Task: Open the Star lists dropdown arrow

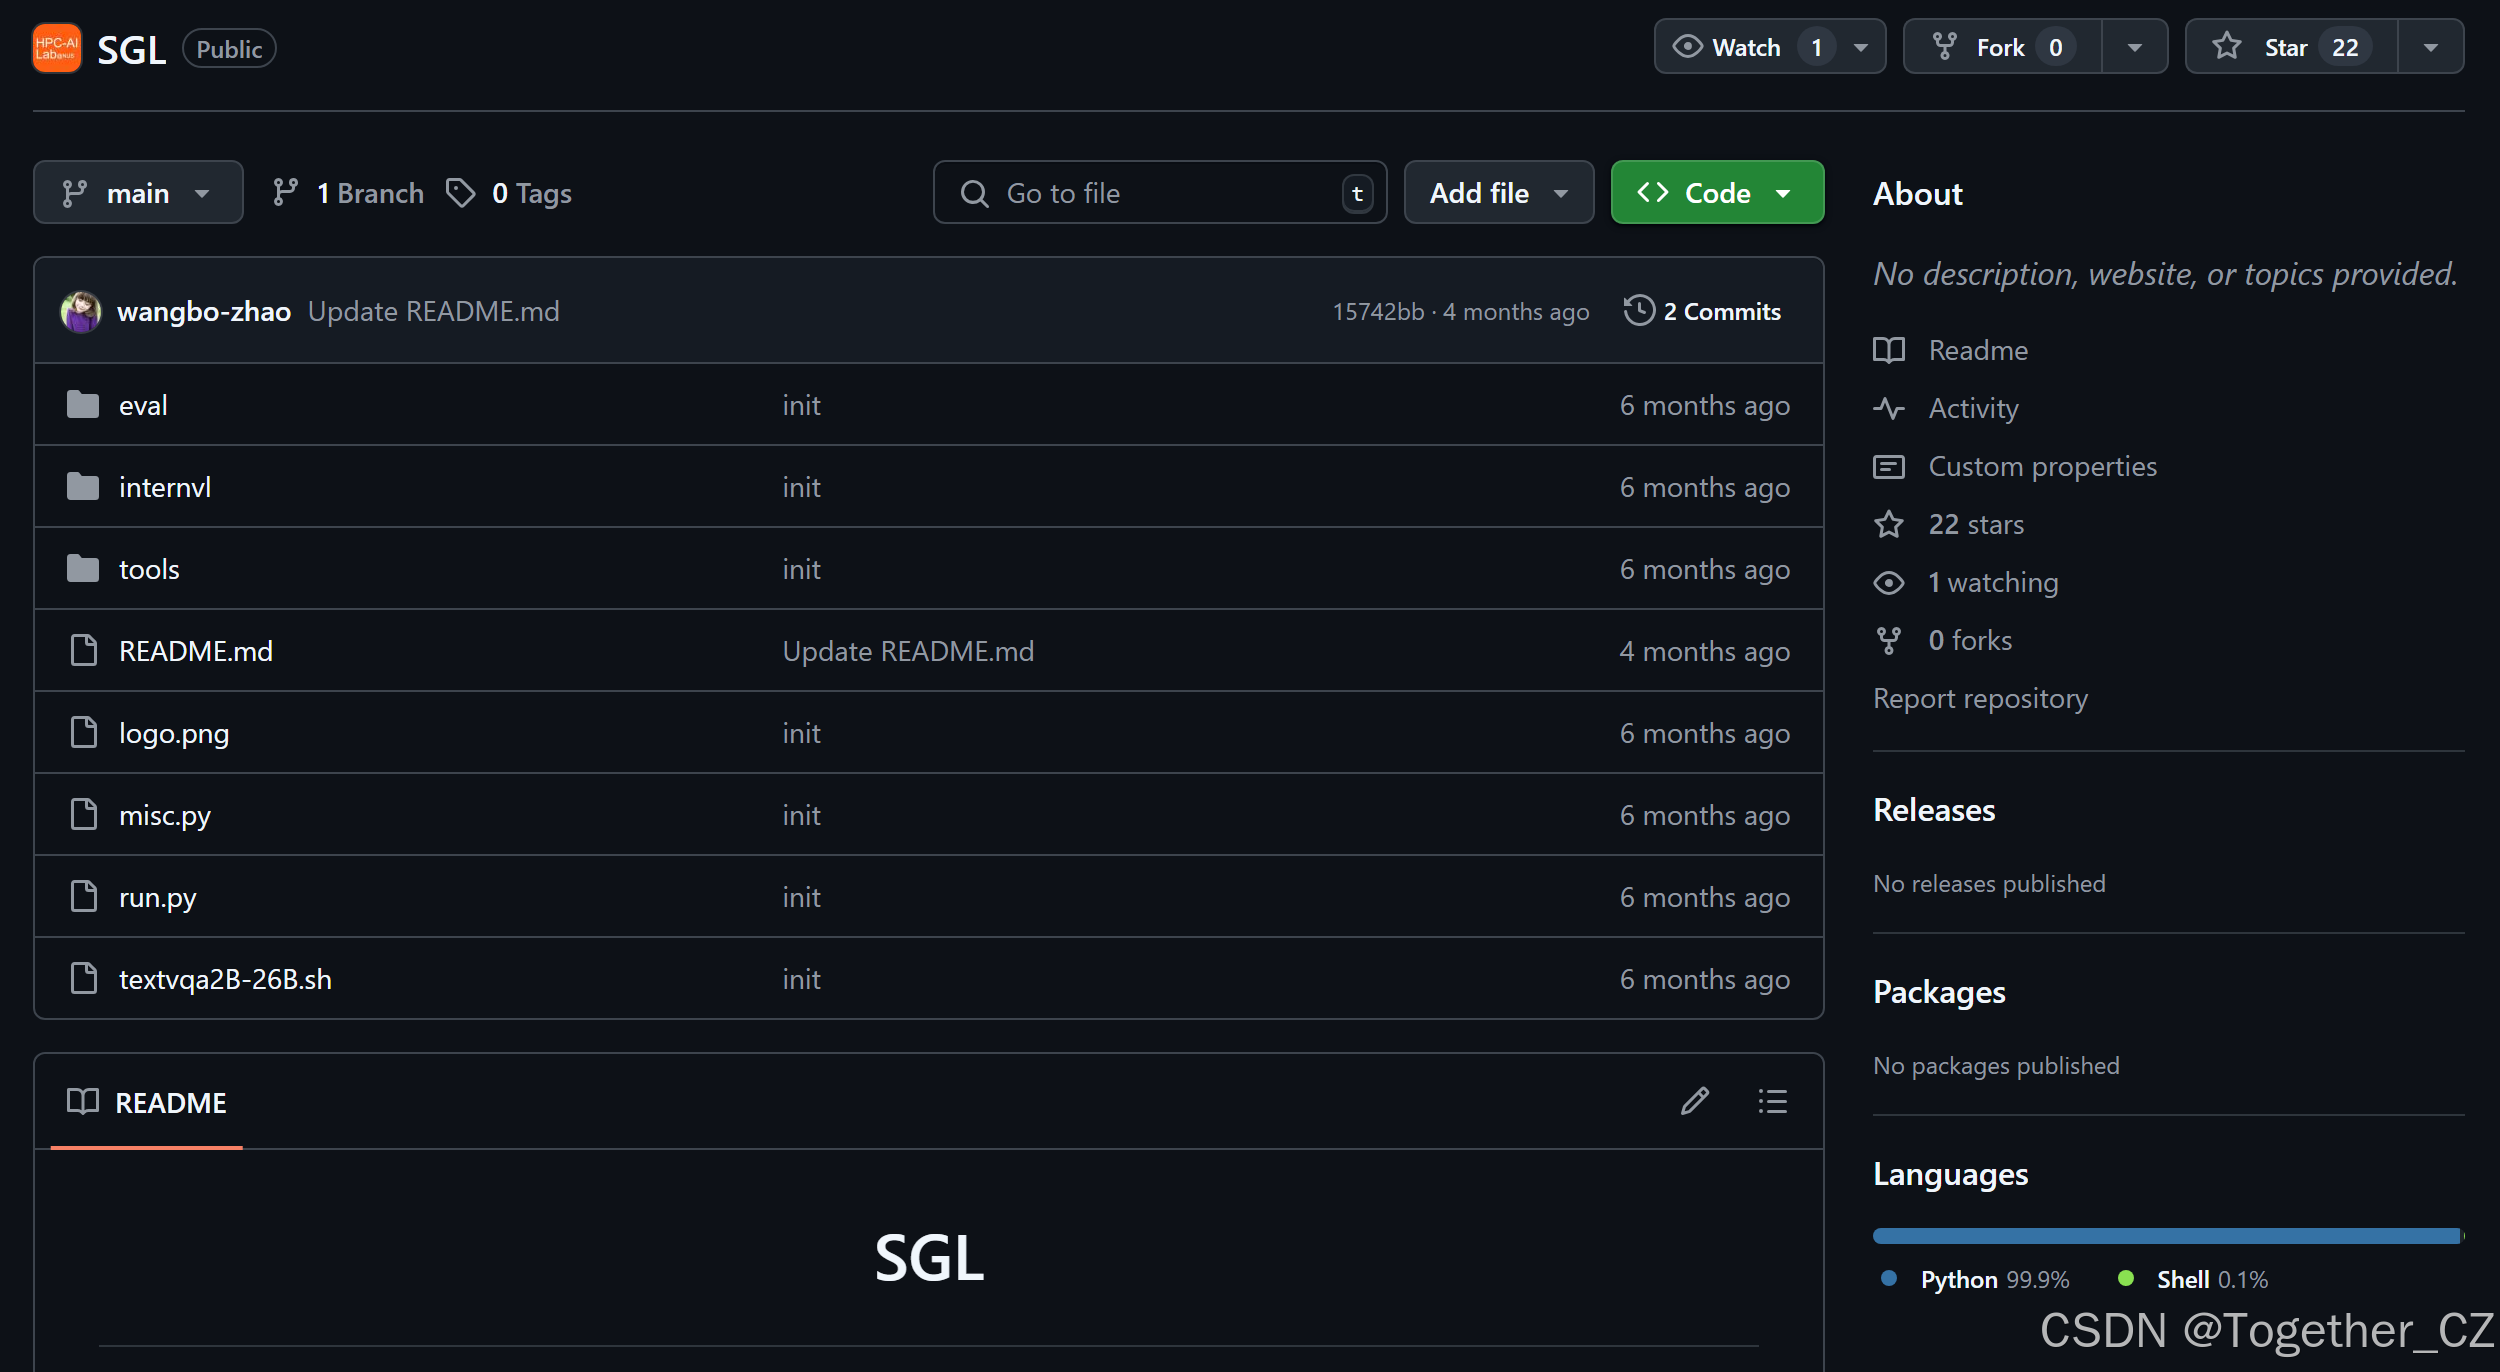Action: point(2430,47)
